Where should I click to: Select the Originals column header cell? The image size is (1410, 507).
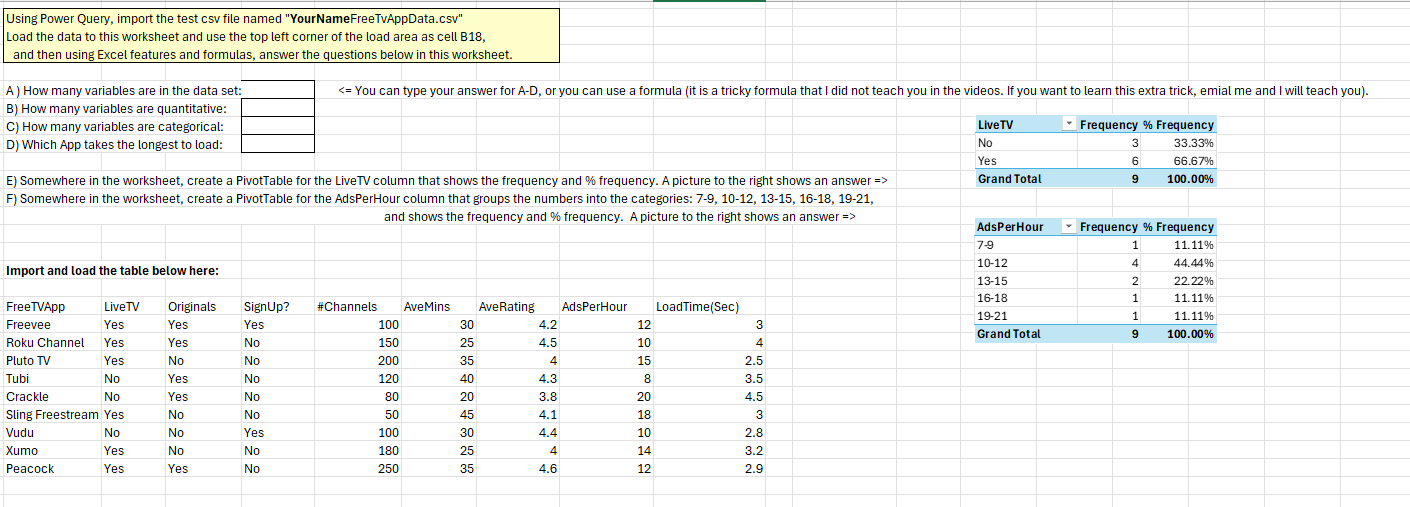pos(203,307)
